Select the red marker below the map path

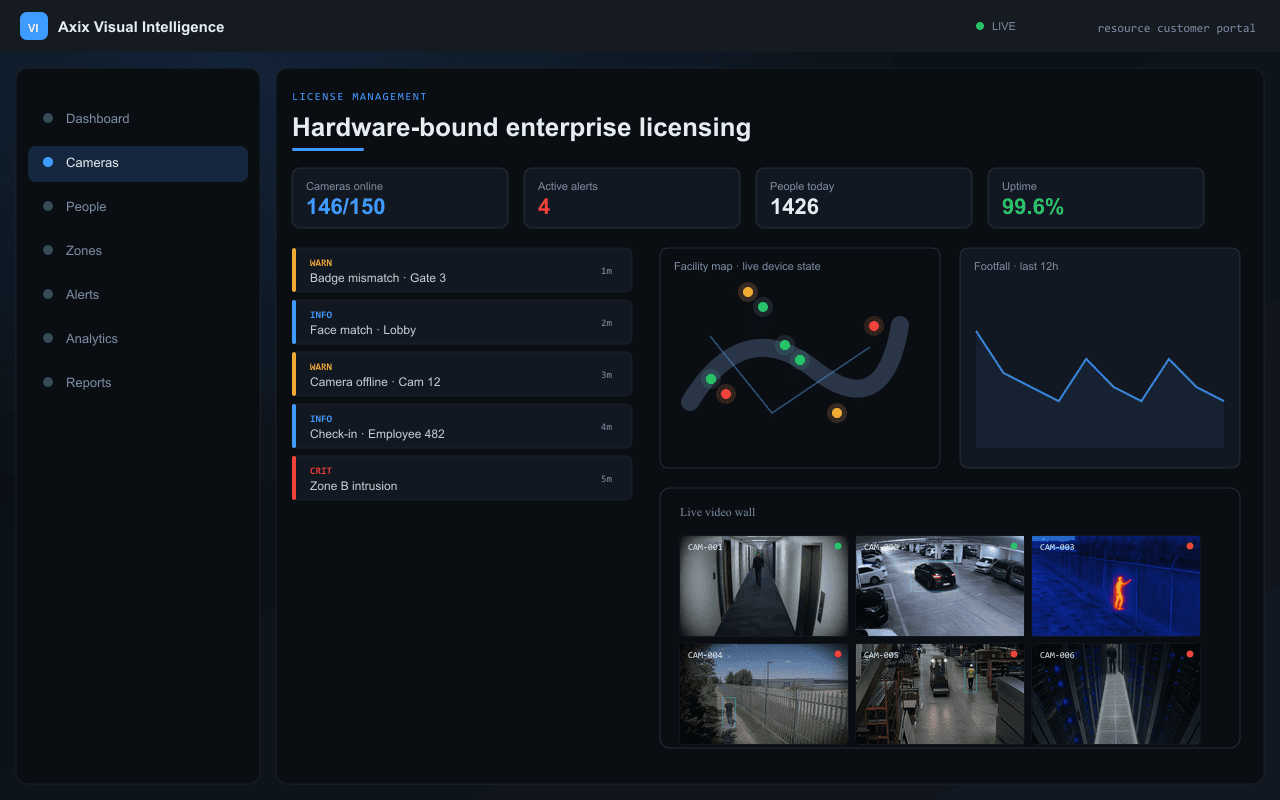pyautogui.click(x=726, y=394)
